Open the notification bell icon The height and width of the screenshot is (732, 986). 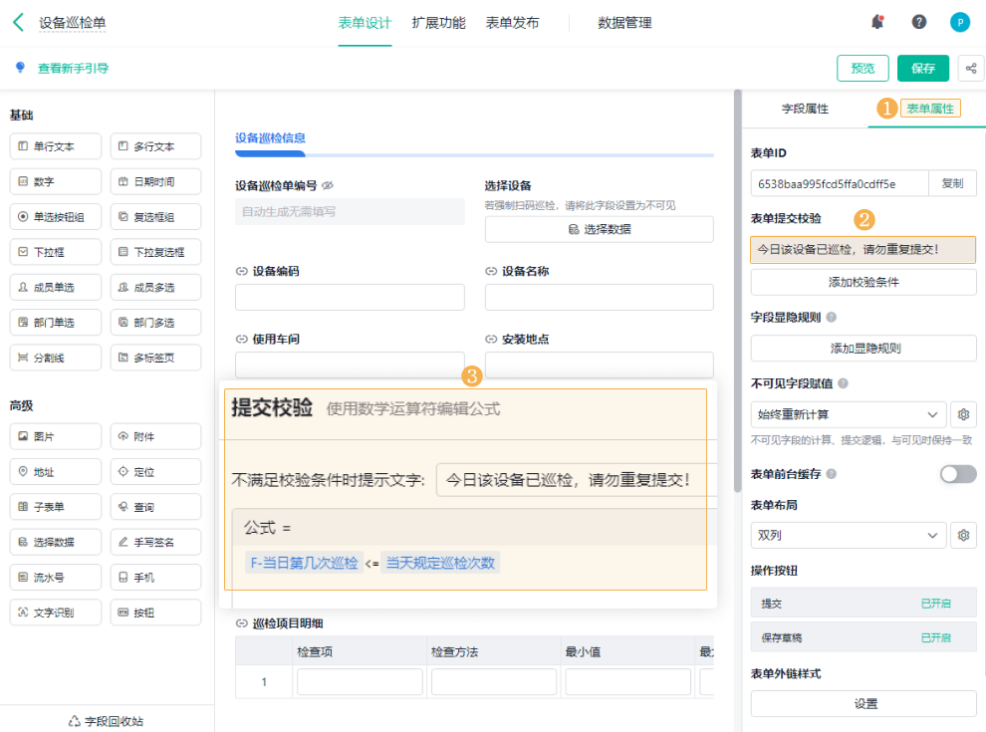[878, 22]
